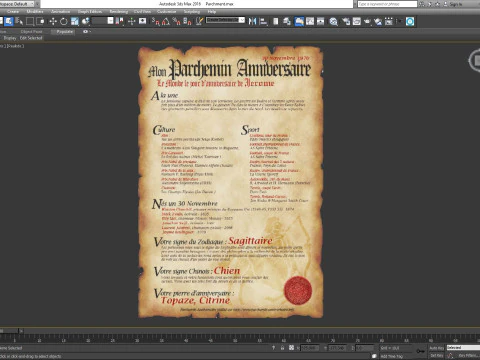This screenshot has height=360, width=480.
Task: Open the Help menu
Action: (x=212, y=11)
